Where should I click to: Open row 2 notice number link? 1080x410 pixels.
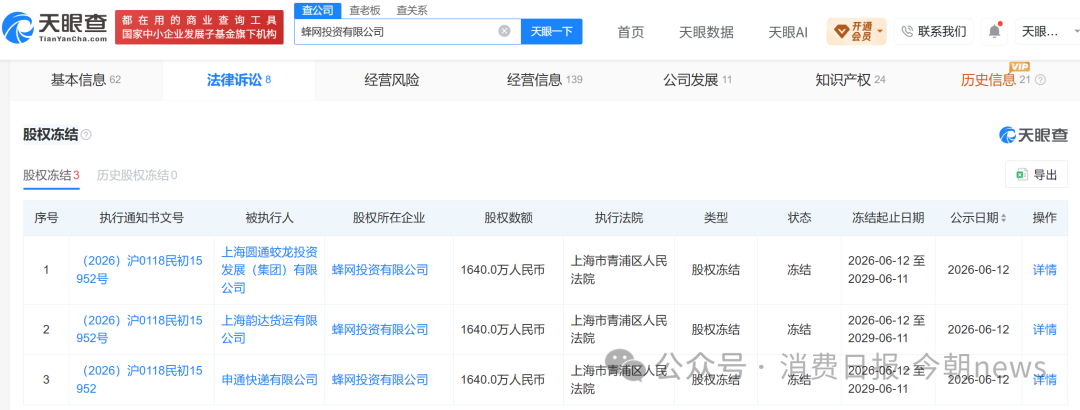click(x=141, y=329)
